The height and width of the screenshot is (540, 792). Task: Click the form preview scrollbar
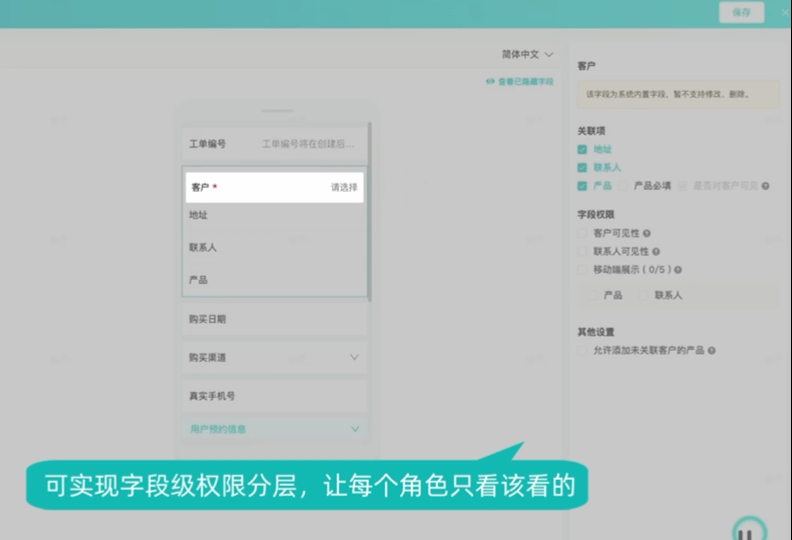click(370, 211)
